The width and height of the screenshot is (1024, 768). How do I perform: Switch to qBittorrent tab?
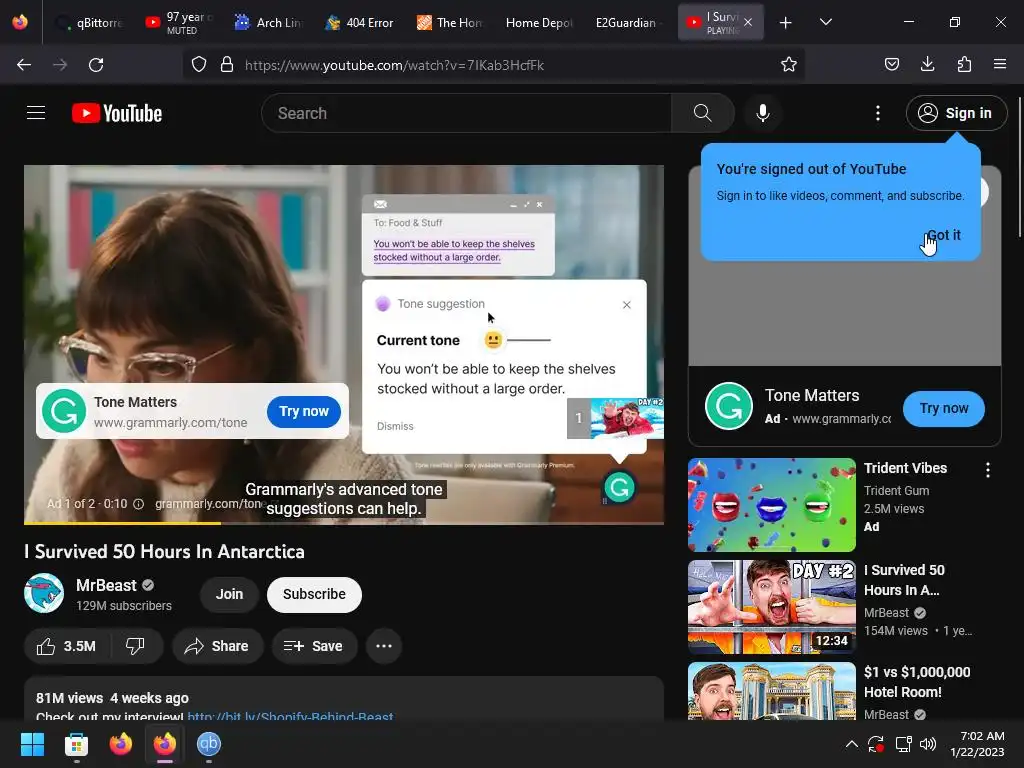[89, 23]
